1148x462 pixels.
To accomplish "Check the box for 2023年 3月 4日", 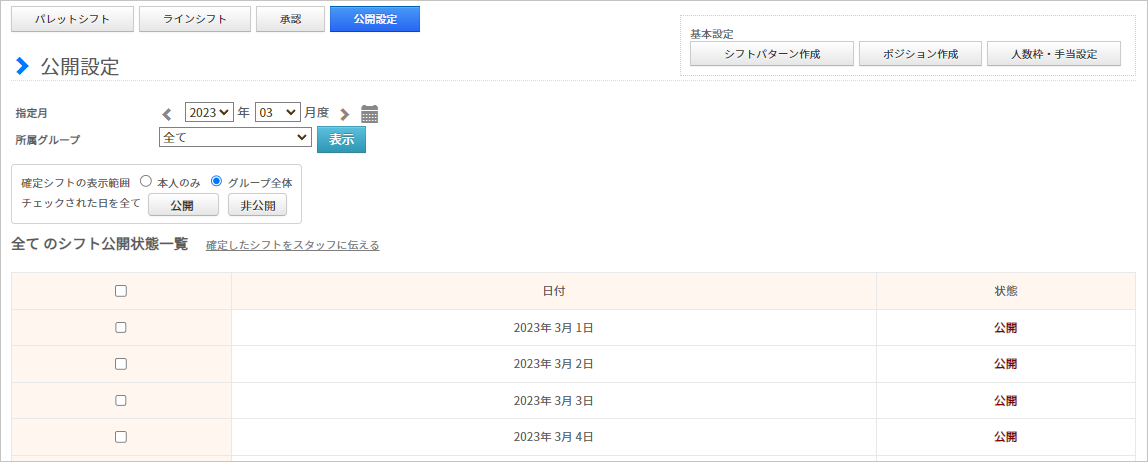I will [121, 437].
